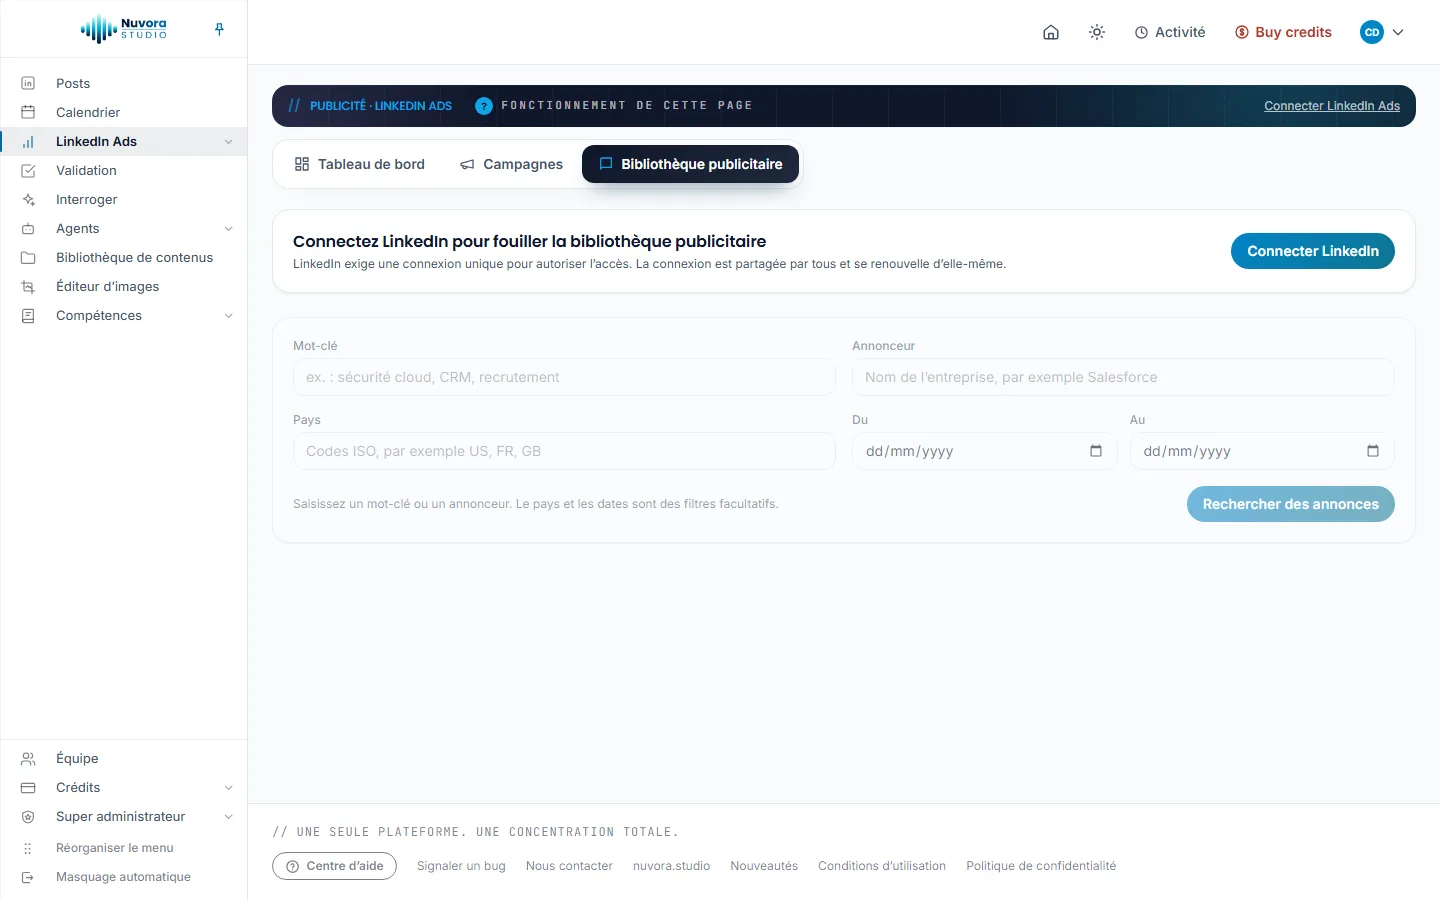1440x900 pixels.
Task: Open Calendrier in the sidebar
Action: point(124,112)
